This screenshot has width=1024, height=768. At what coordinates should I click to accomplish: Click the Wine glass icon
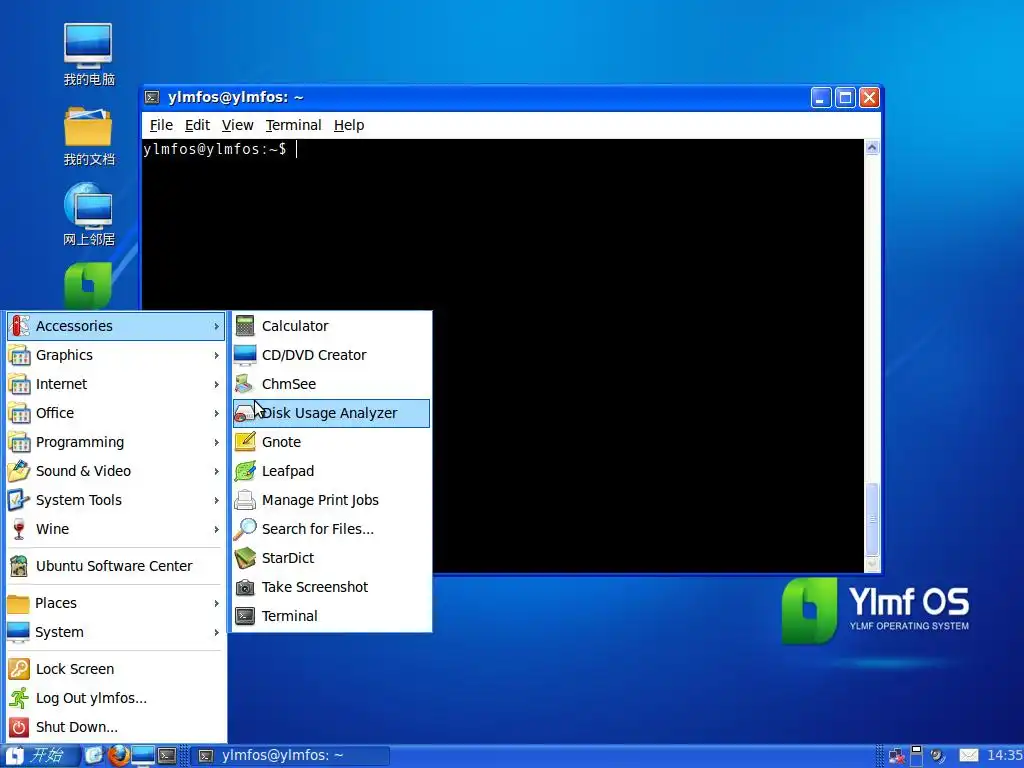coord(19,529)
